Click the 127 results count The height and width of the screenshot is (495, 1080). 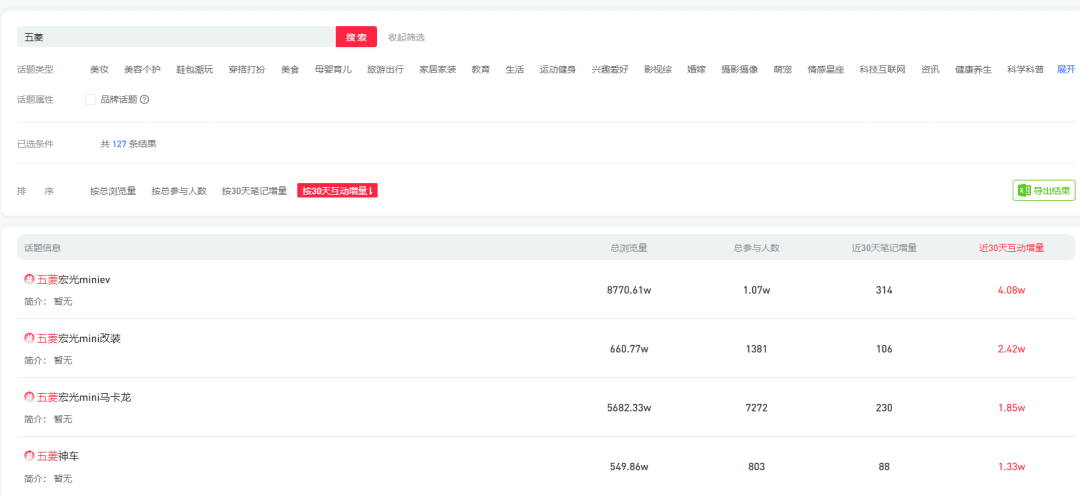tap(119, 144)
